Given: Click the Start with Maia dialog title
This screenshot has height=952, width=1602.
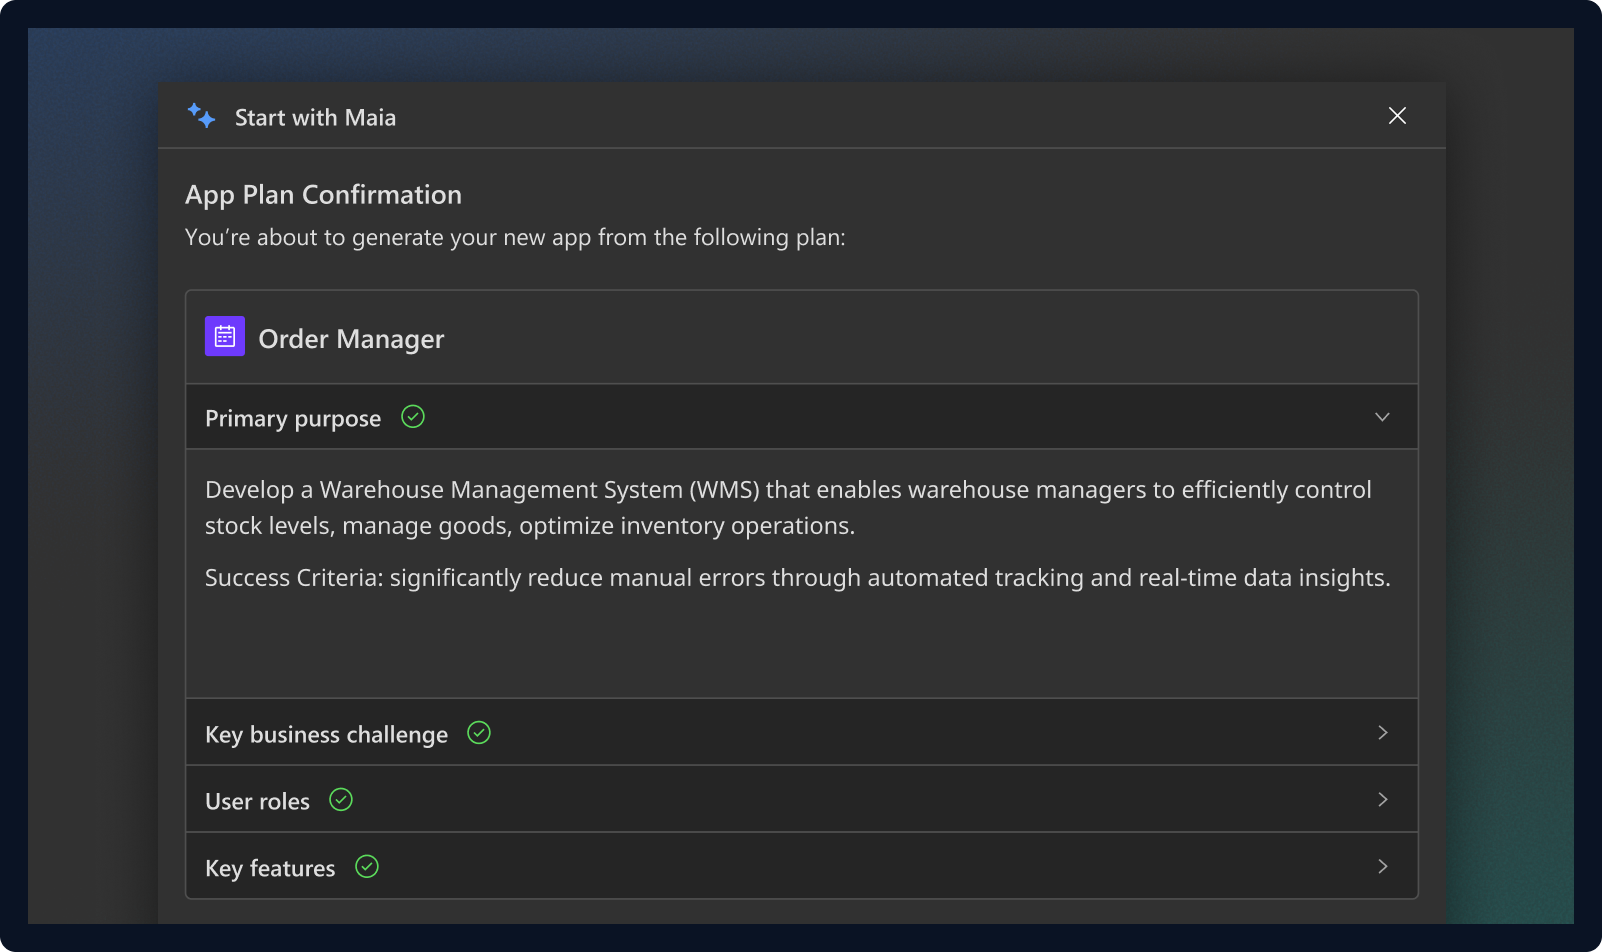Looking at the screenshot, I should (x=315, y=118).
